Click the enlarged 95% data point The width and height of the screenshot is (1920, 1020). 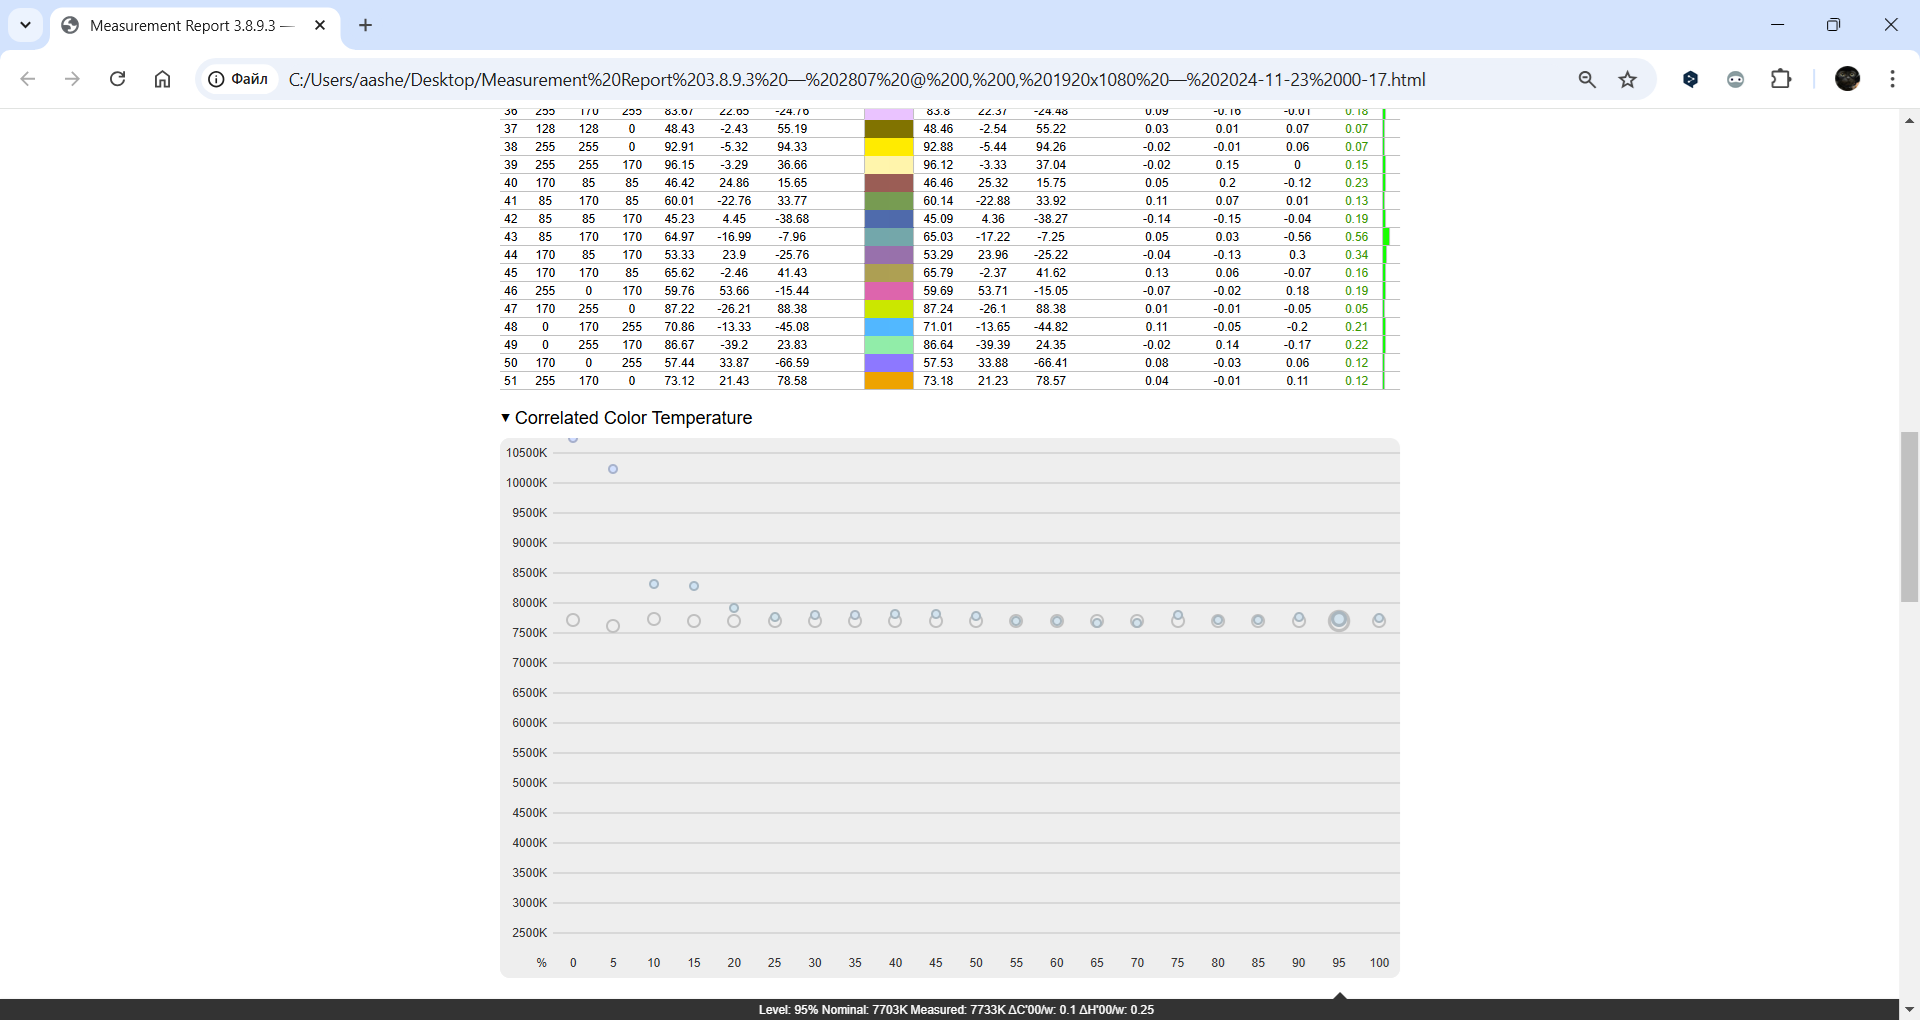pos(1339,621)
